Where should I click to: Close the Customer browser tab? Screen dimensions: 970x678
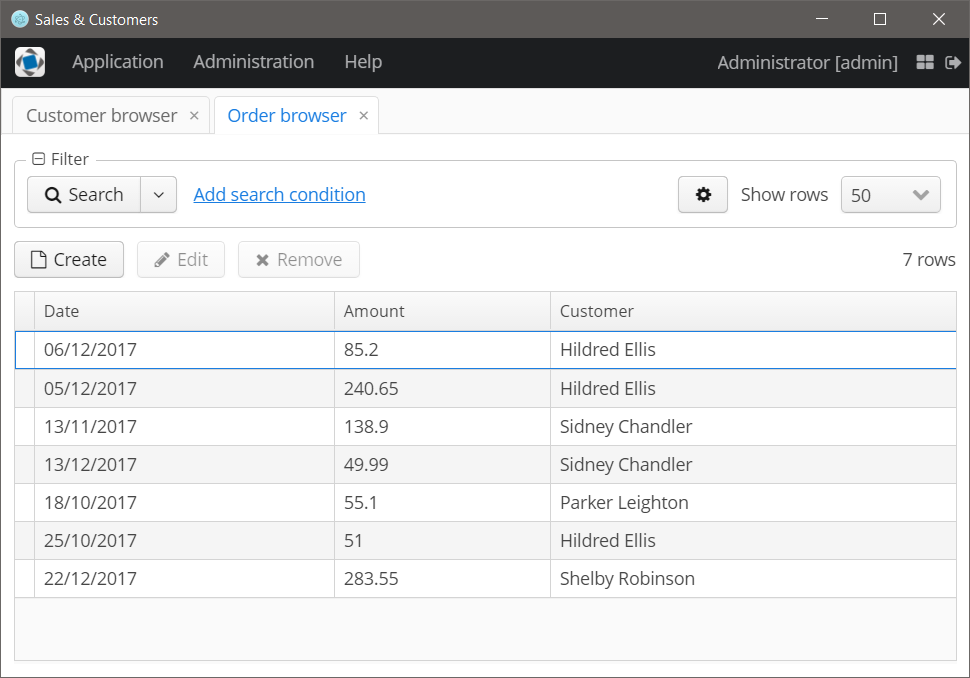(194, 116)
